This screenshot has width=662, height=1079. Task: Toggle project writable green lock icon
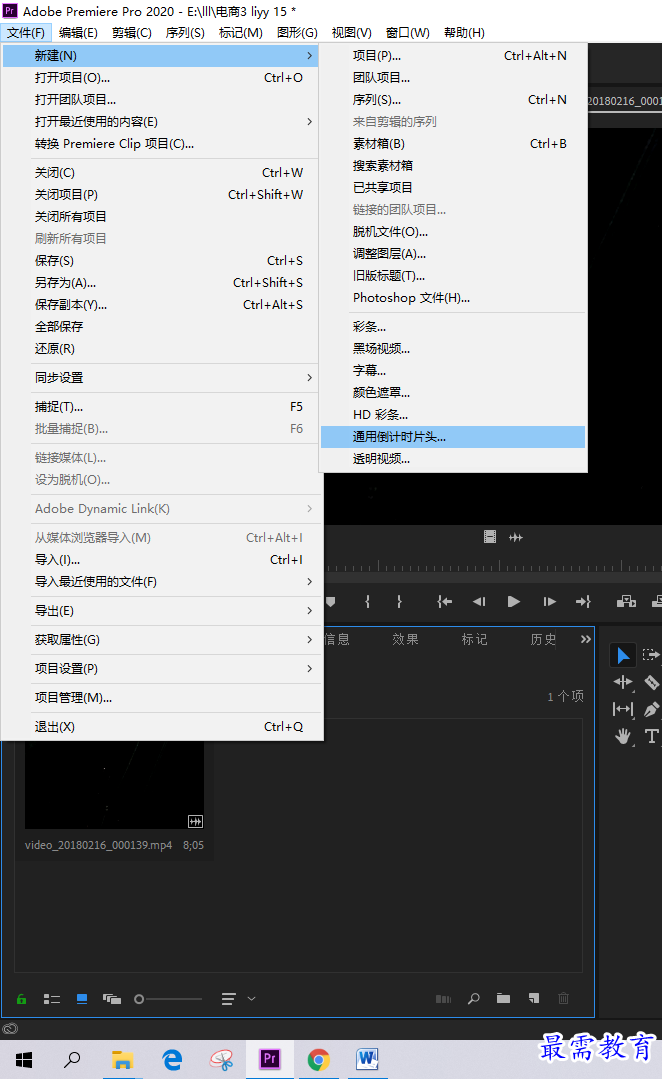point(21,998)
